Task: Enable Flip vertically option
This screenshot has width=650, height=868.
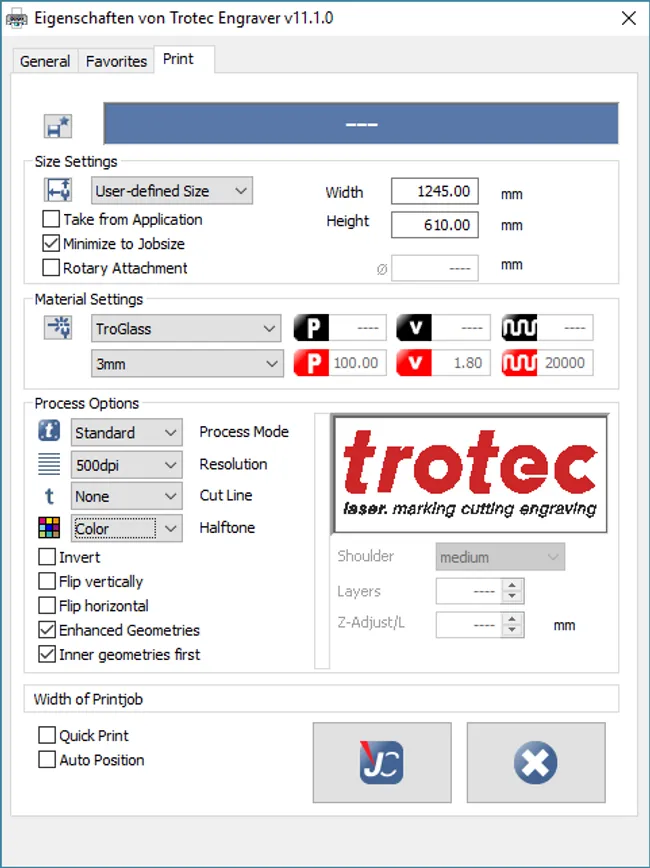Action: [x=47, y=581]
